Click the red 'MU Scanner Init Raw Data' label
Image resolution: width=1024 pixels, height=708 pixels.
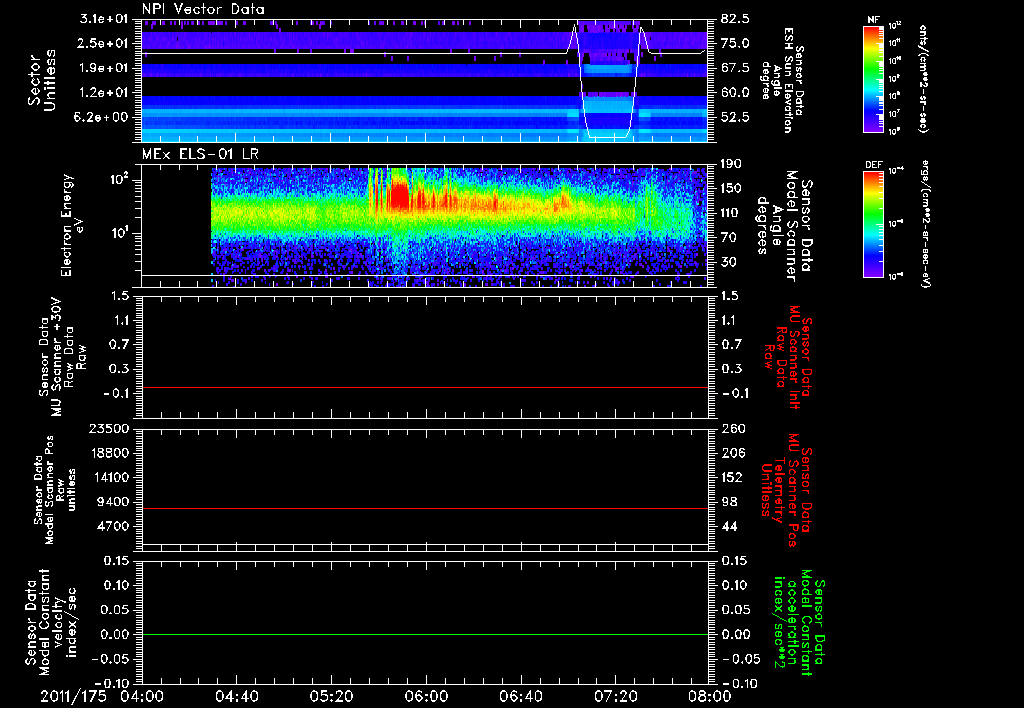(788, 357)
